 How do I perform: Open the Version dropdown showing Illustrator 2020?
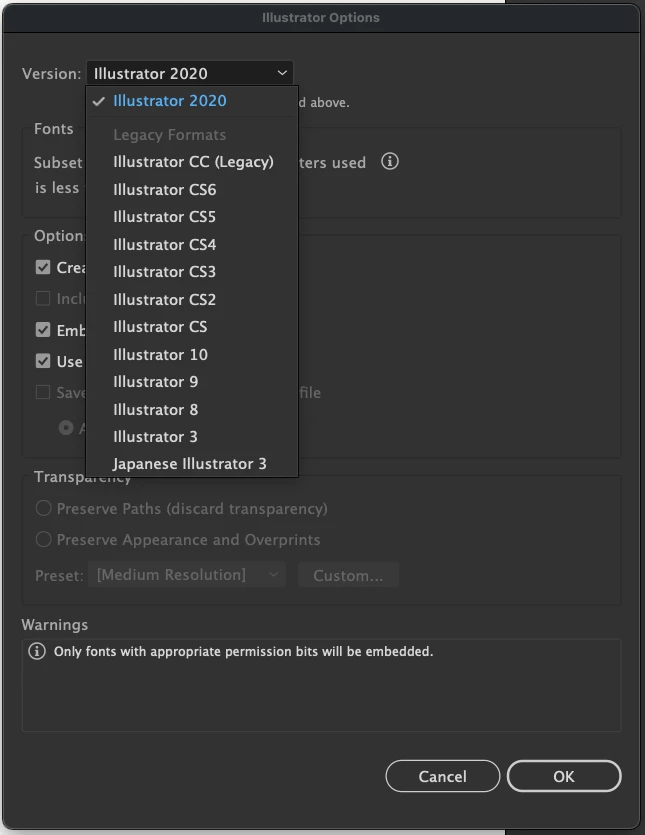190,73
